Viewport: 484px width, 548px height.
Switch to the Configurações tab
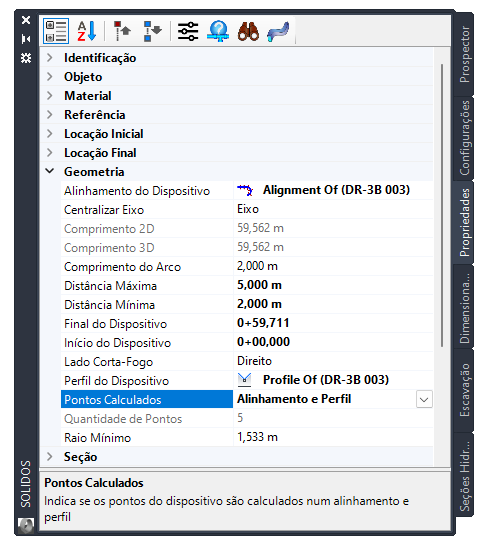coord(464,138)
